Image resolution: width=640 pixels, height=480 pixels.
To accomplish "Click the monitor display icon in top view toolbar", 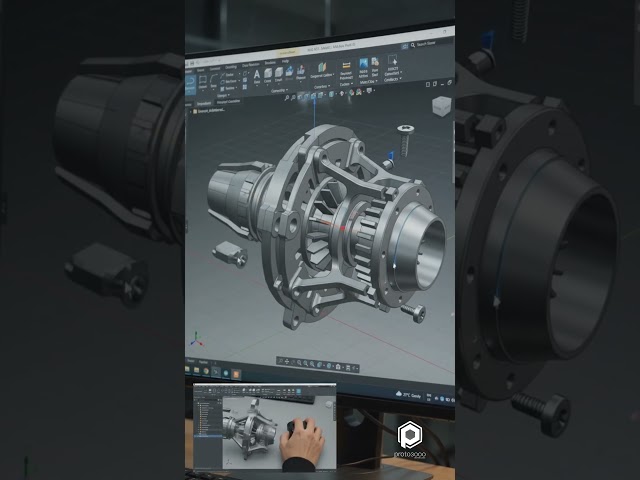I will [369, 91].
